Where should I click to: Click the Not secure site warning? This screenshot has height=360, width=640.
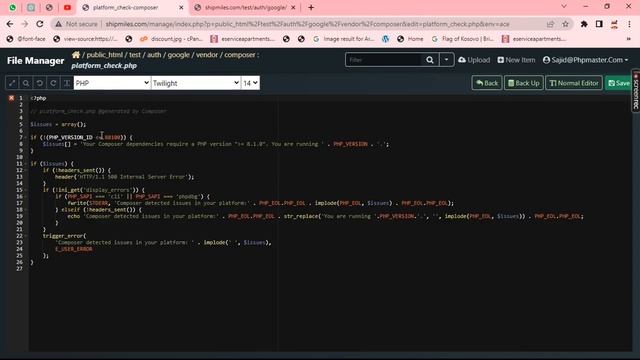coord(76,24)
